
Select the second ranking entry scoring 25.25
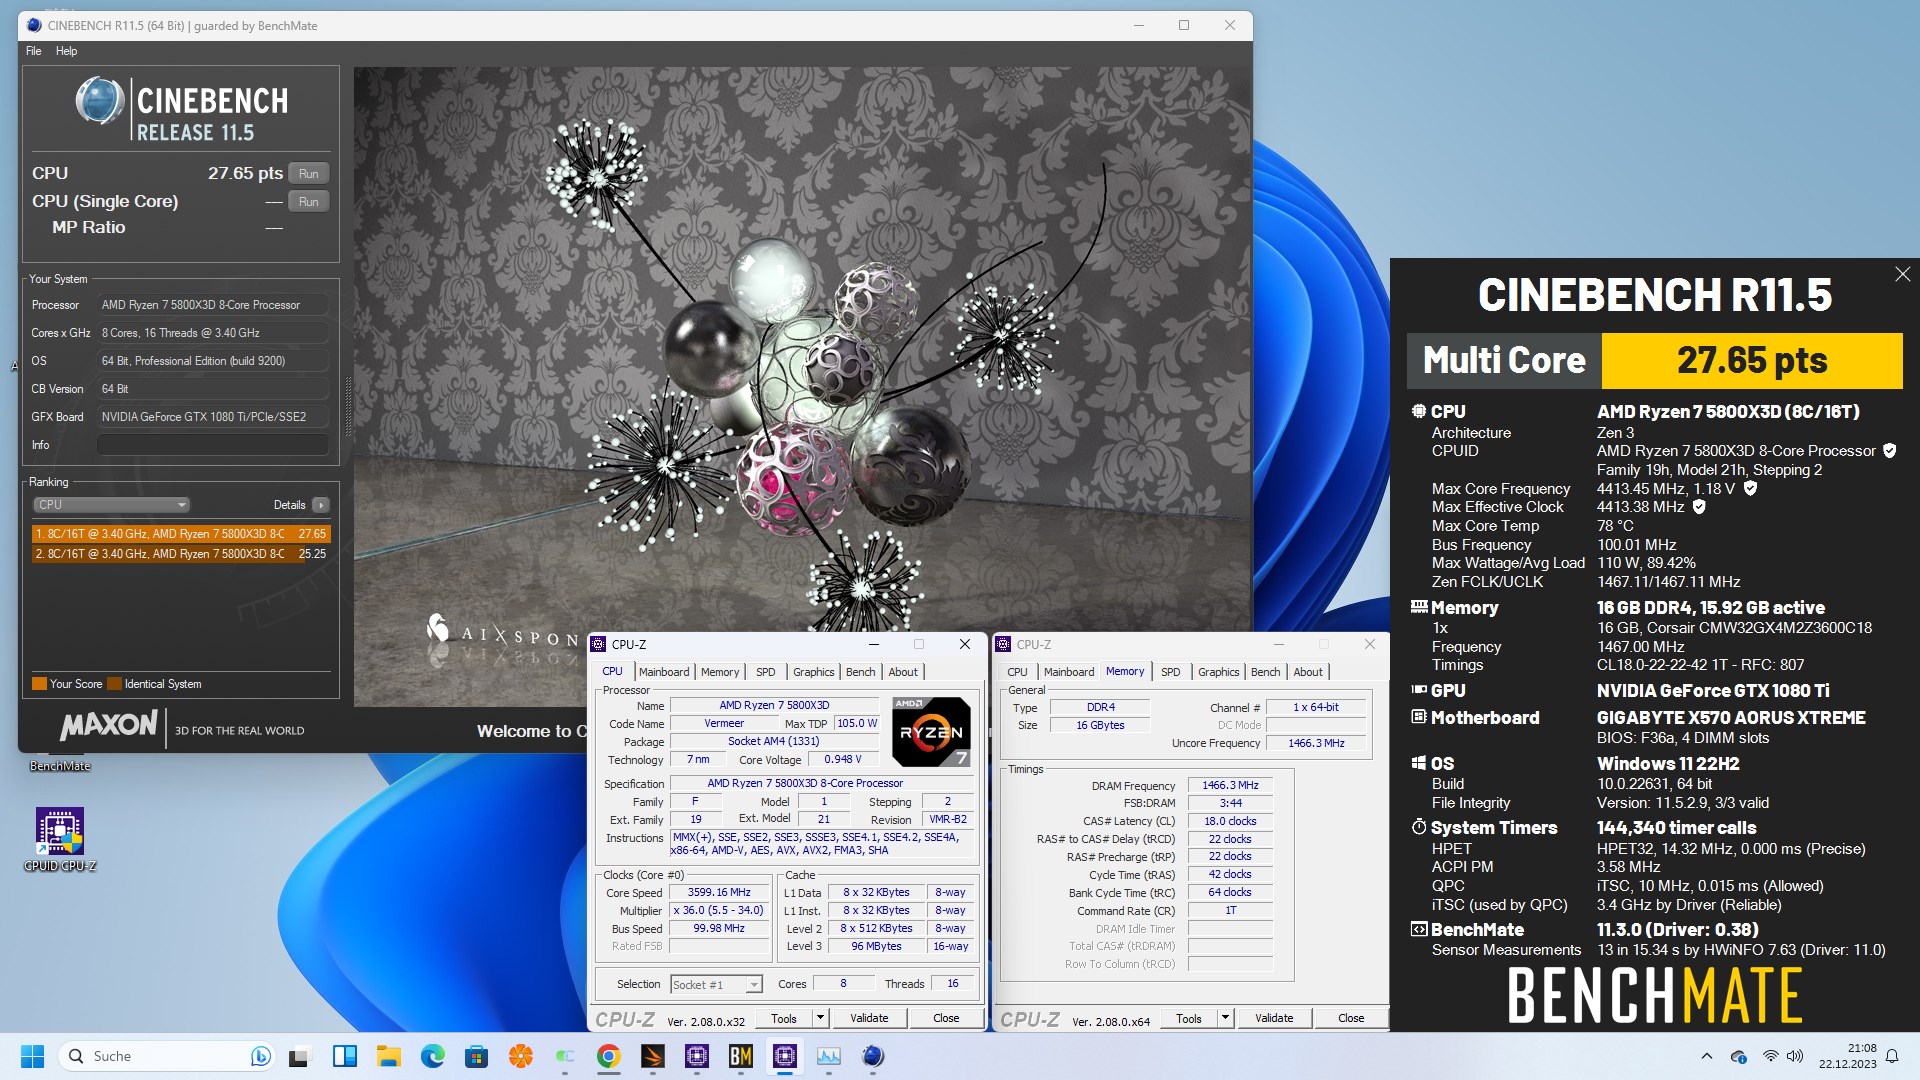[x=181, y=553]
